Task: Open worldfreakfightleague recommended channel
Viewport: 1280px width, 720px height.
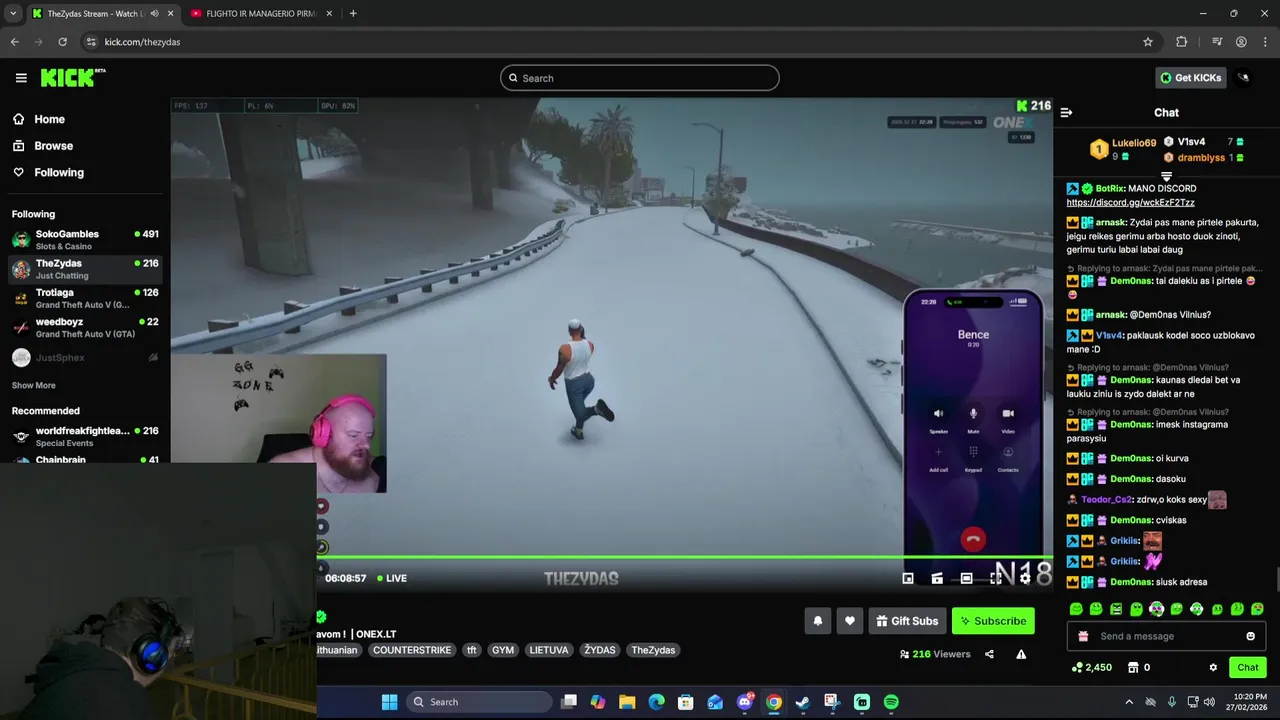Action: click(85, 436)
